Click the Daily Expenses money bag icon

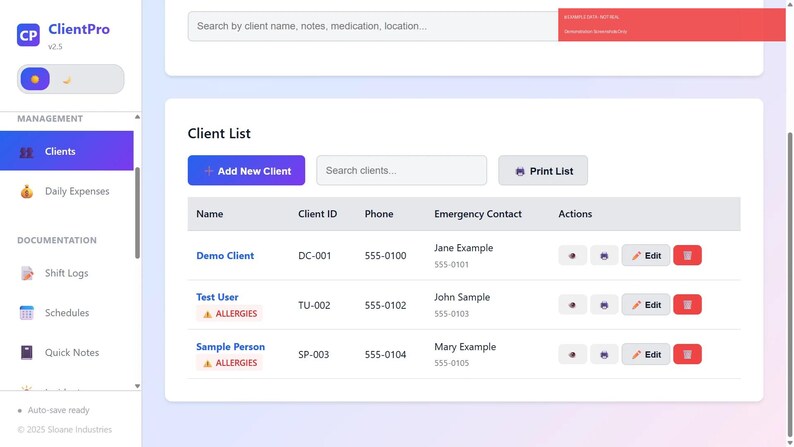point(27,191)
